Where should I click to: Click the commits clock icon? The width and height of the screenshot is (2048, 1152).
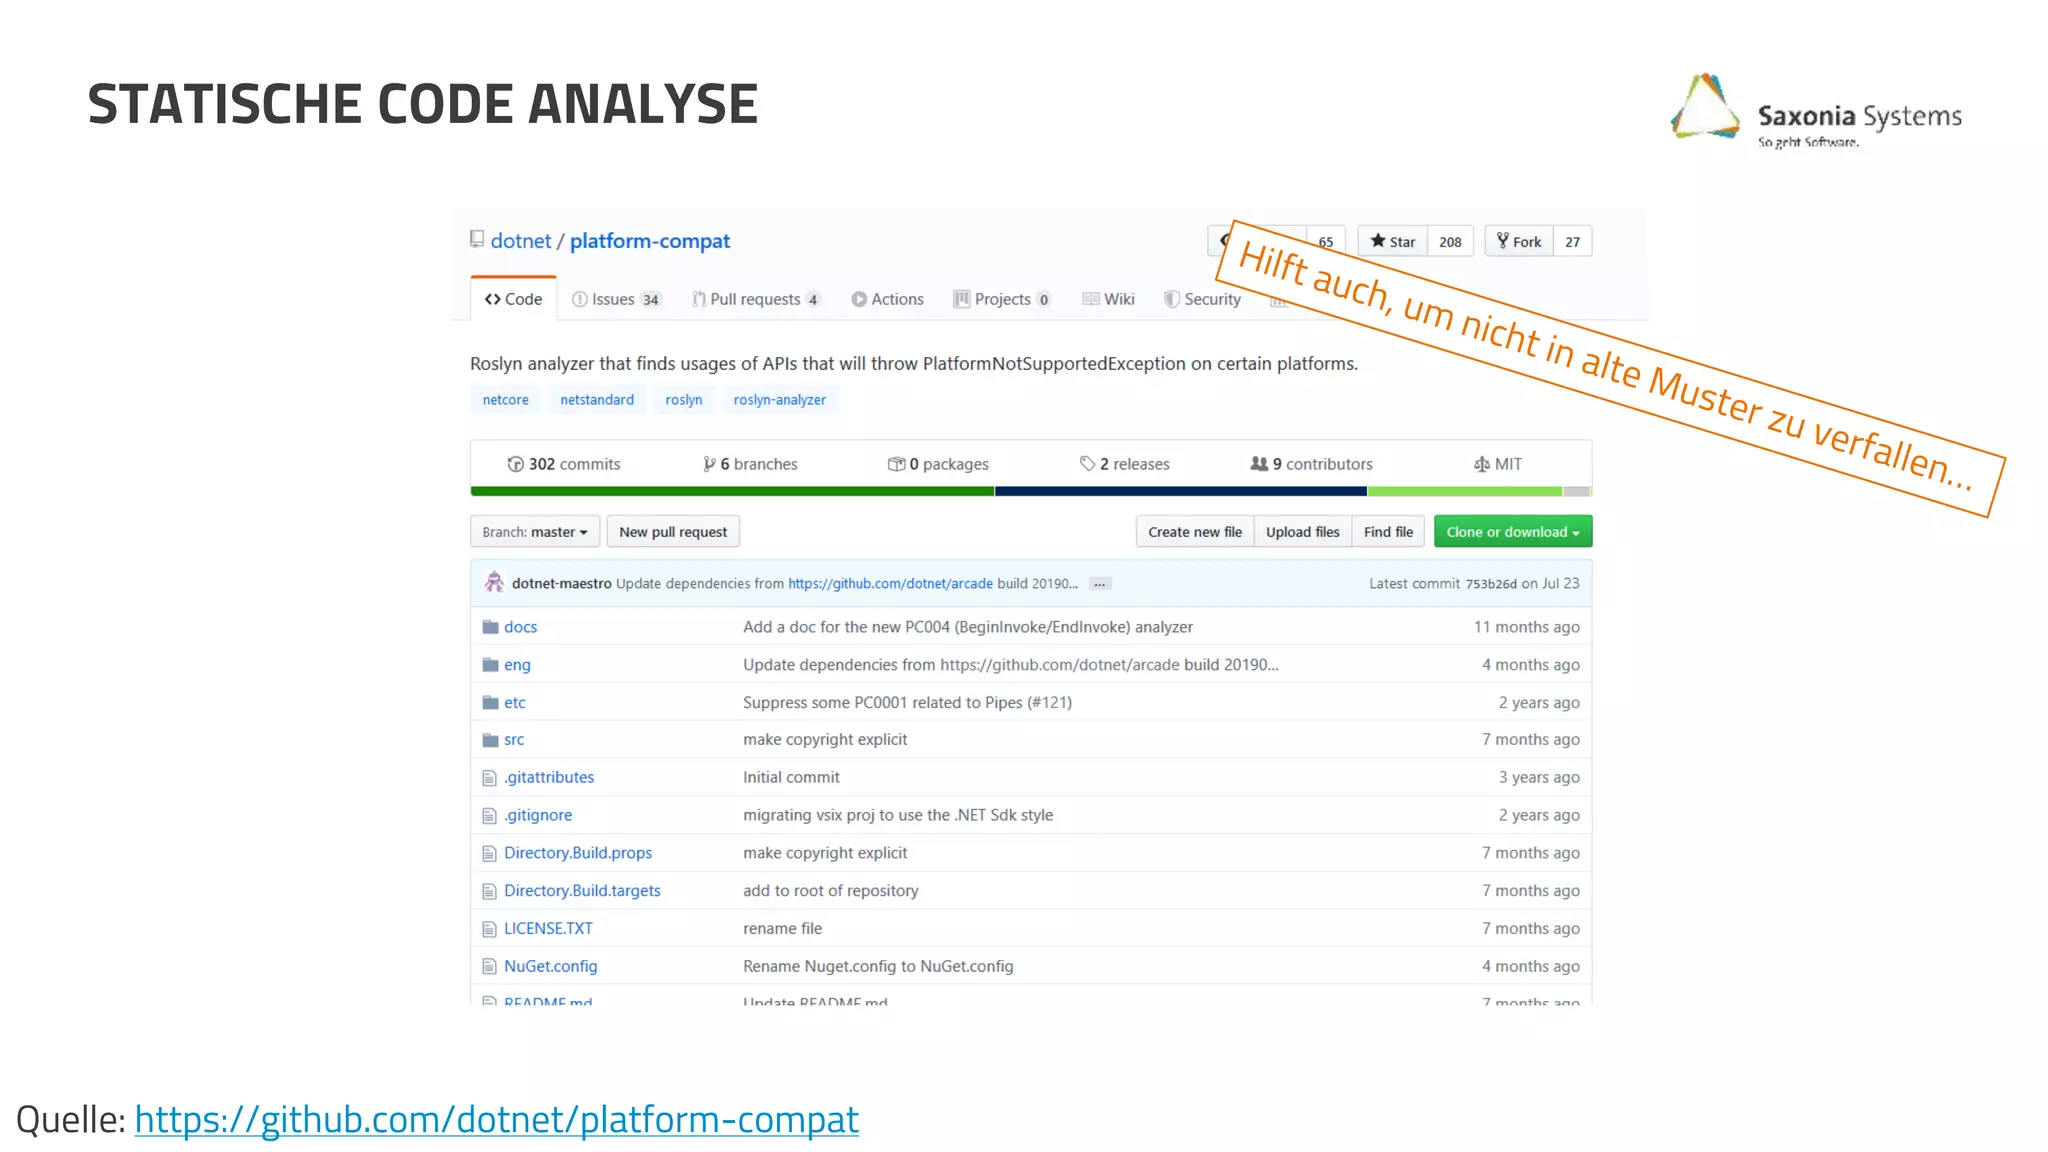pyautogui.click(x=515, y=464)
